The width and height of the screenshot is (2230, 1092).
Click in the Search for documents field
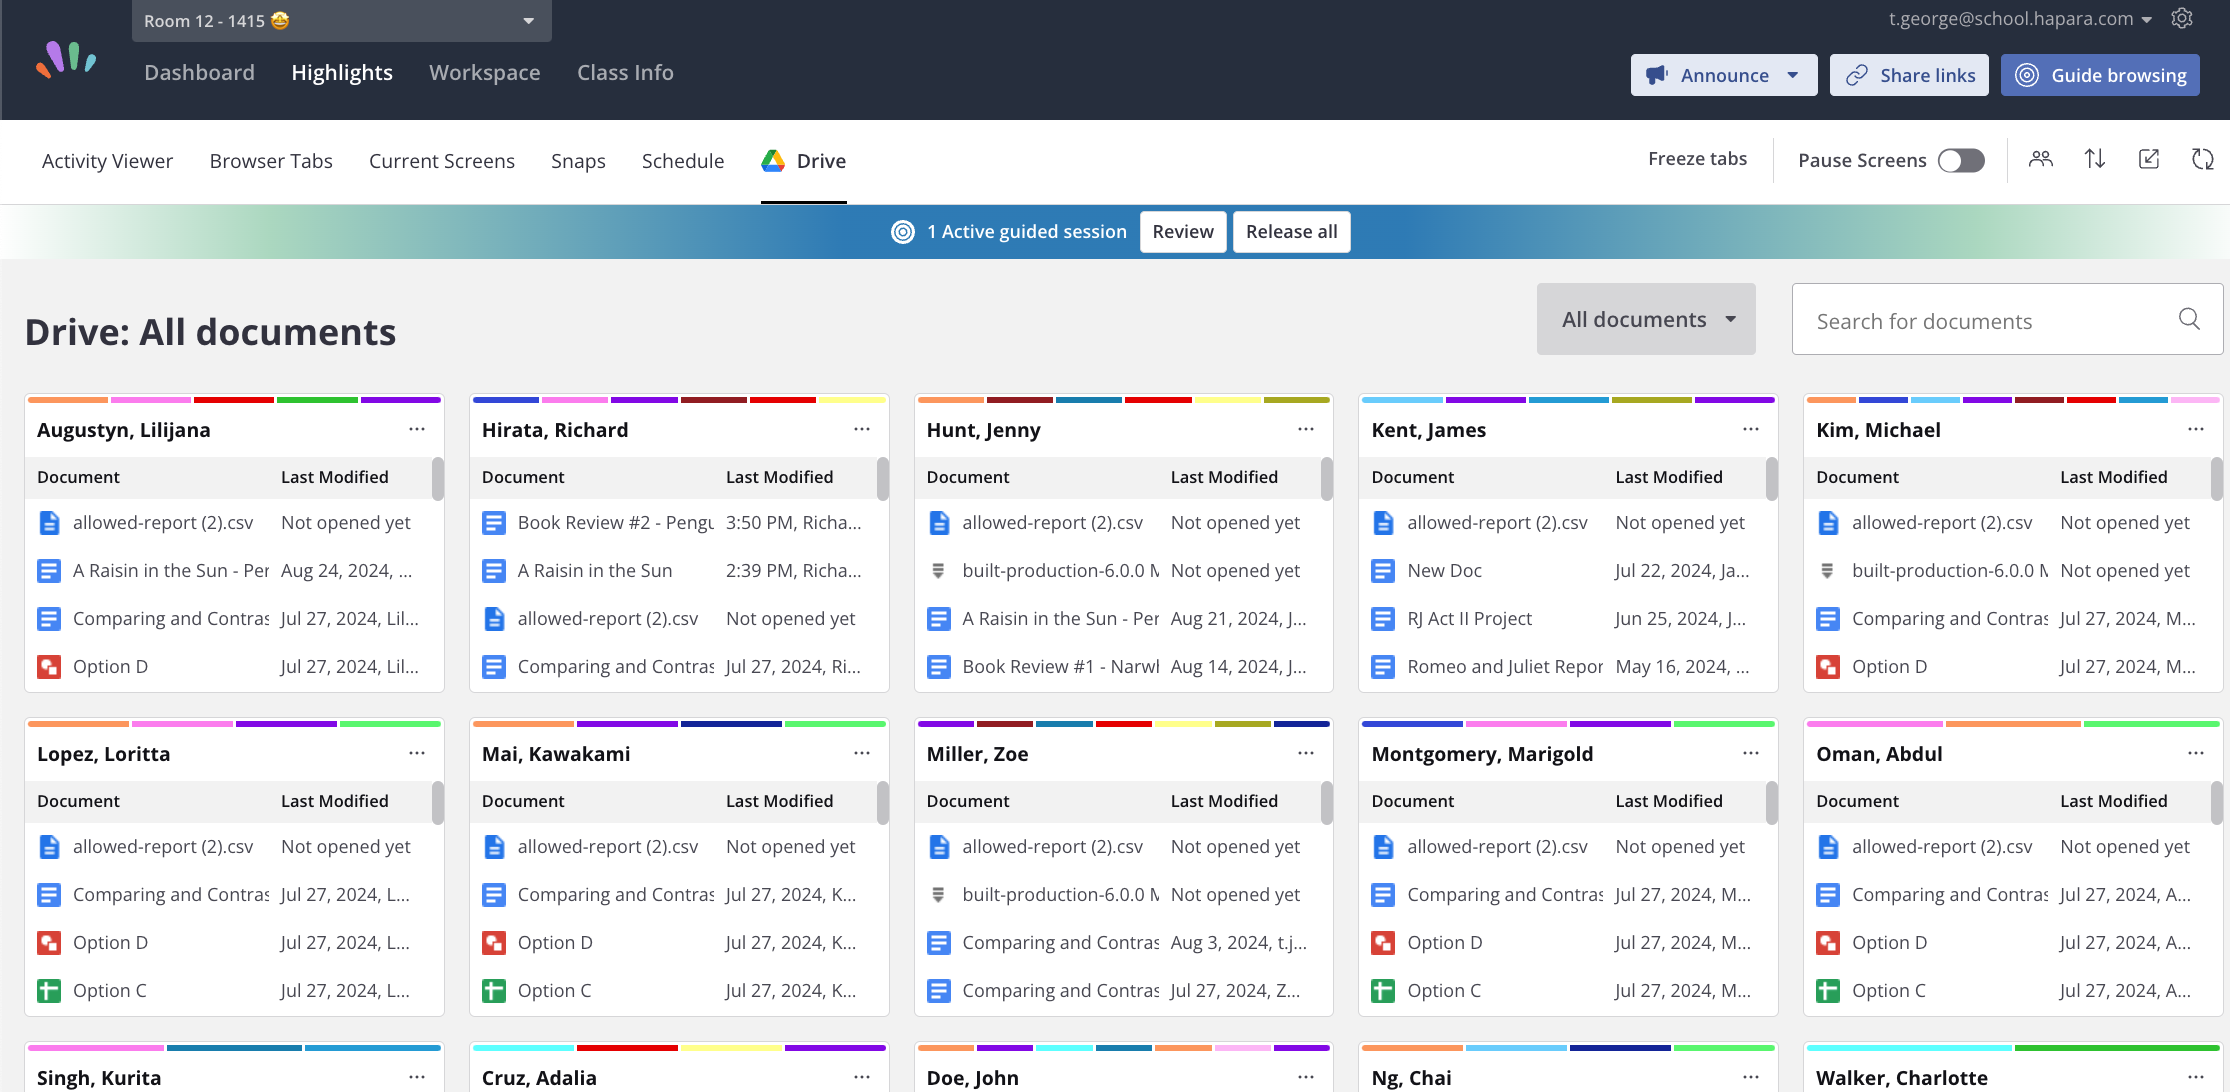pos(2007,319)
